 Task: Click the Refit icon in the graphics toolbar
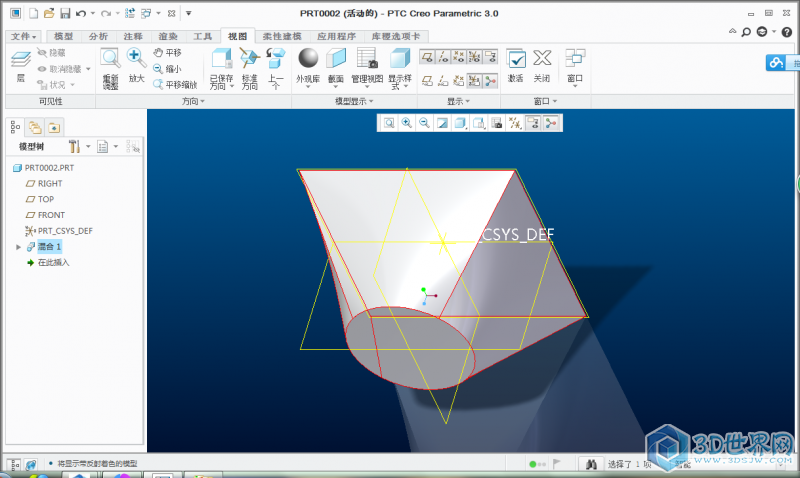[x=389, y=123]
